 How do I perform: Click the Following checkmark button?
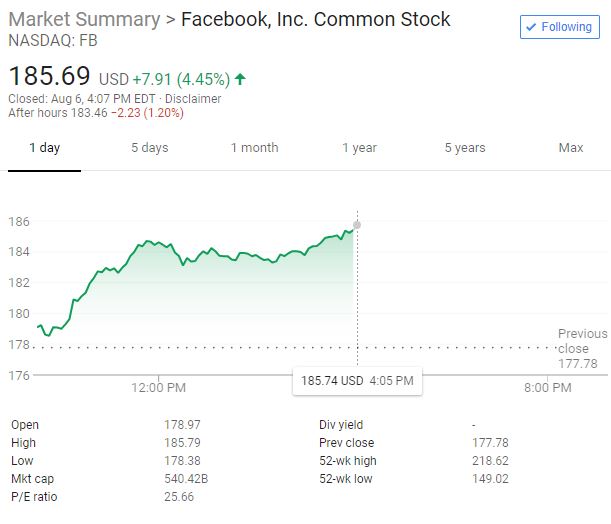click(559, 27)
